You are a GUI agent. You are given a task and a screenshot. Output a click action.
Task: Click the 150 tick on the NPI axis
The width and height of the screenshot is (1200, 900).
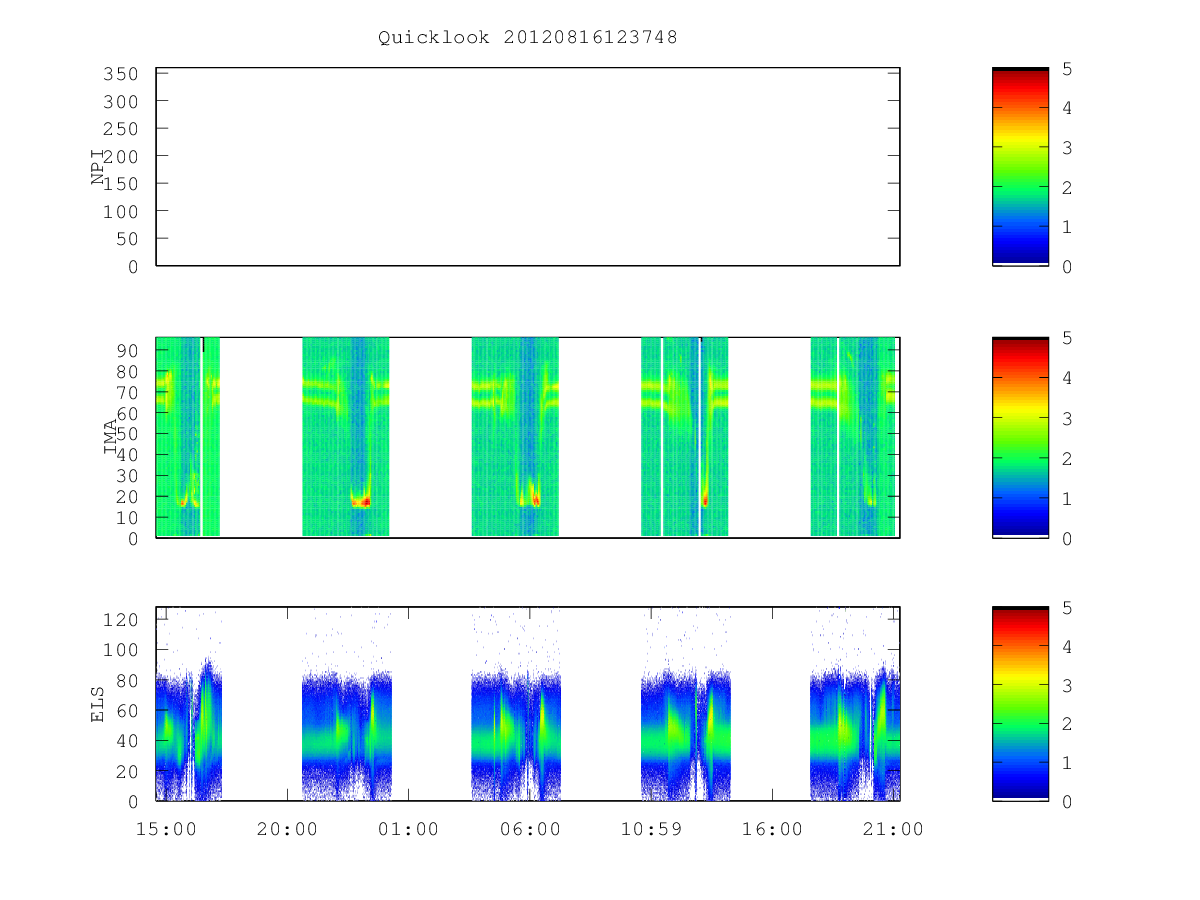[x=119, y=184]
